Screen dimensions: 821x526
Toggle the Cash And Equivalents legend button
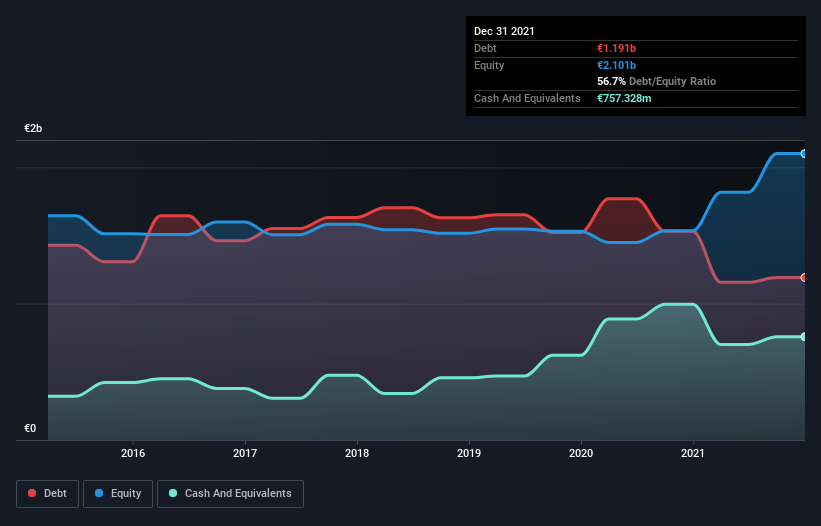click(x=230, y=494)
